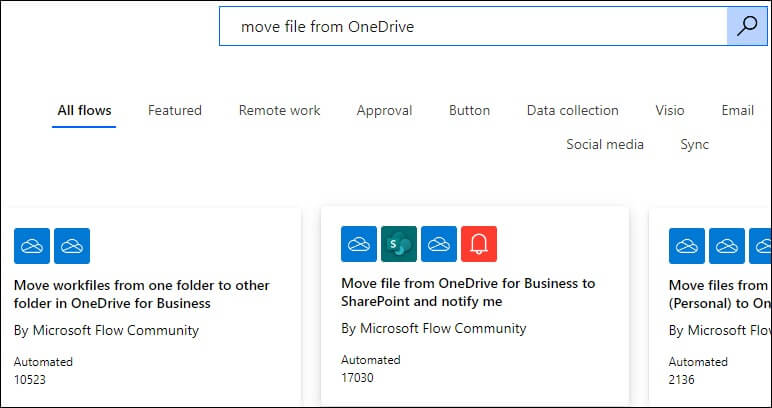Image resolution: width=772 pixels, height=408 pixels.
Task: Click OneDrive icon left of bell icon
Action: coord(439,244)
